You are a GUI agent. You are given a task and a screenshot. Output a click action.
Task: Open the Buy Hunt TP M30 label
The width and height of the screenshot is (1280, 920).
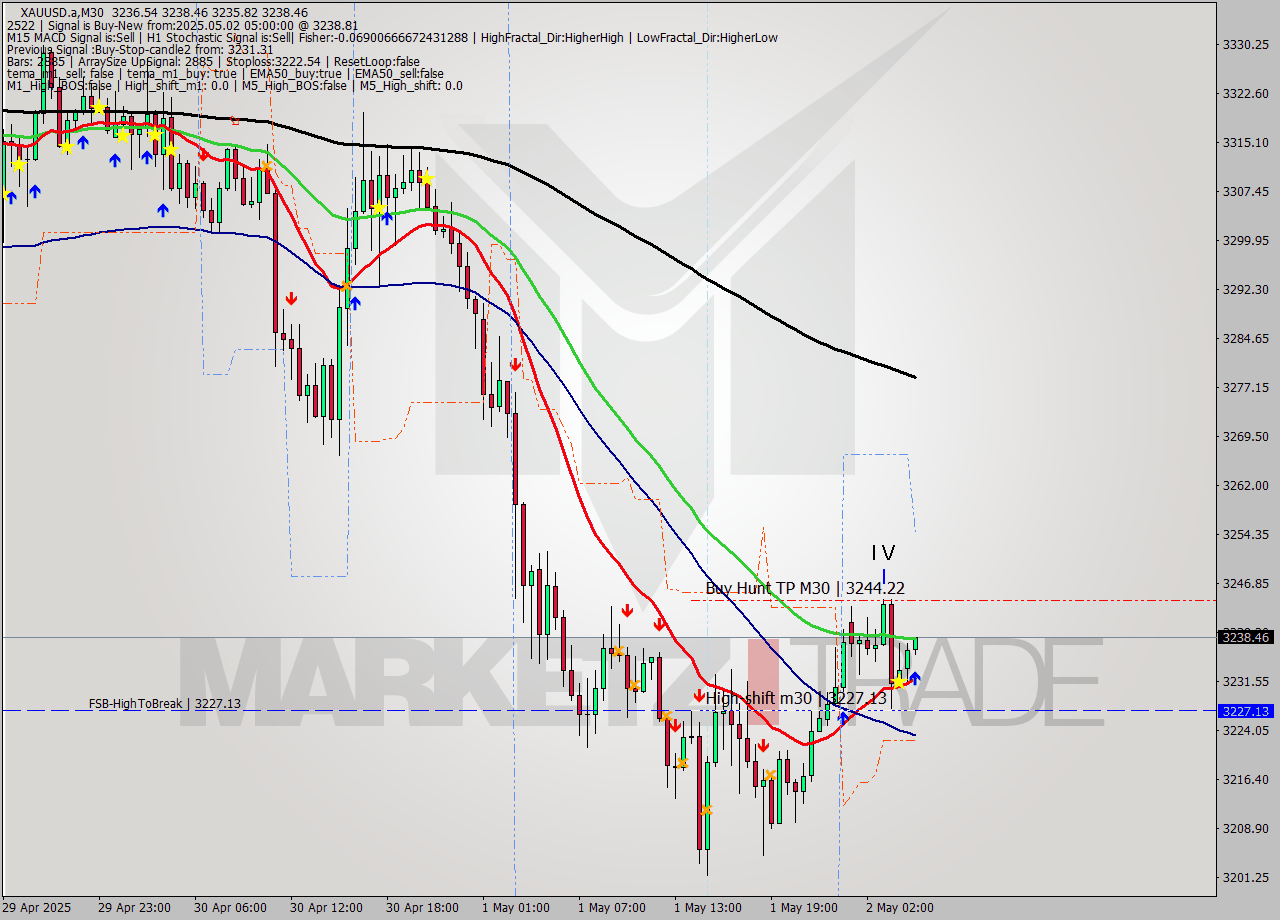pos(804,588)
